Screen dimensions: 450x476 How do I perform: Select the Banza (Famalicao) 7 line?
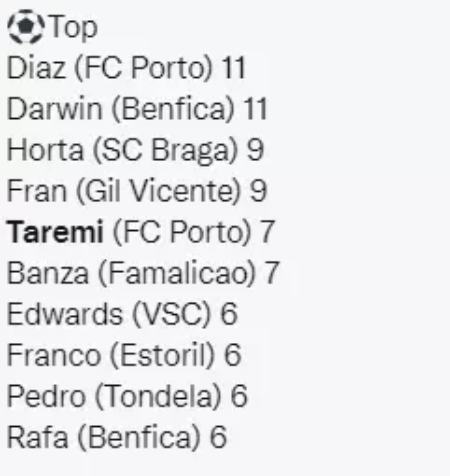point(143,273)
